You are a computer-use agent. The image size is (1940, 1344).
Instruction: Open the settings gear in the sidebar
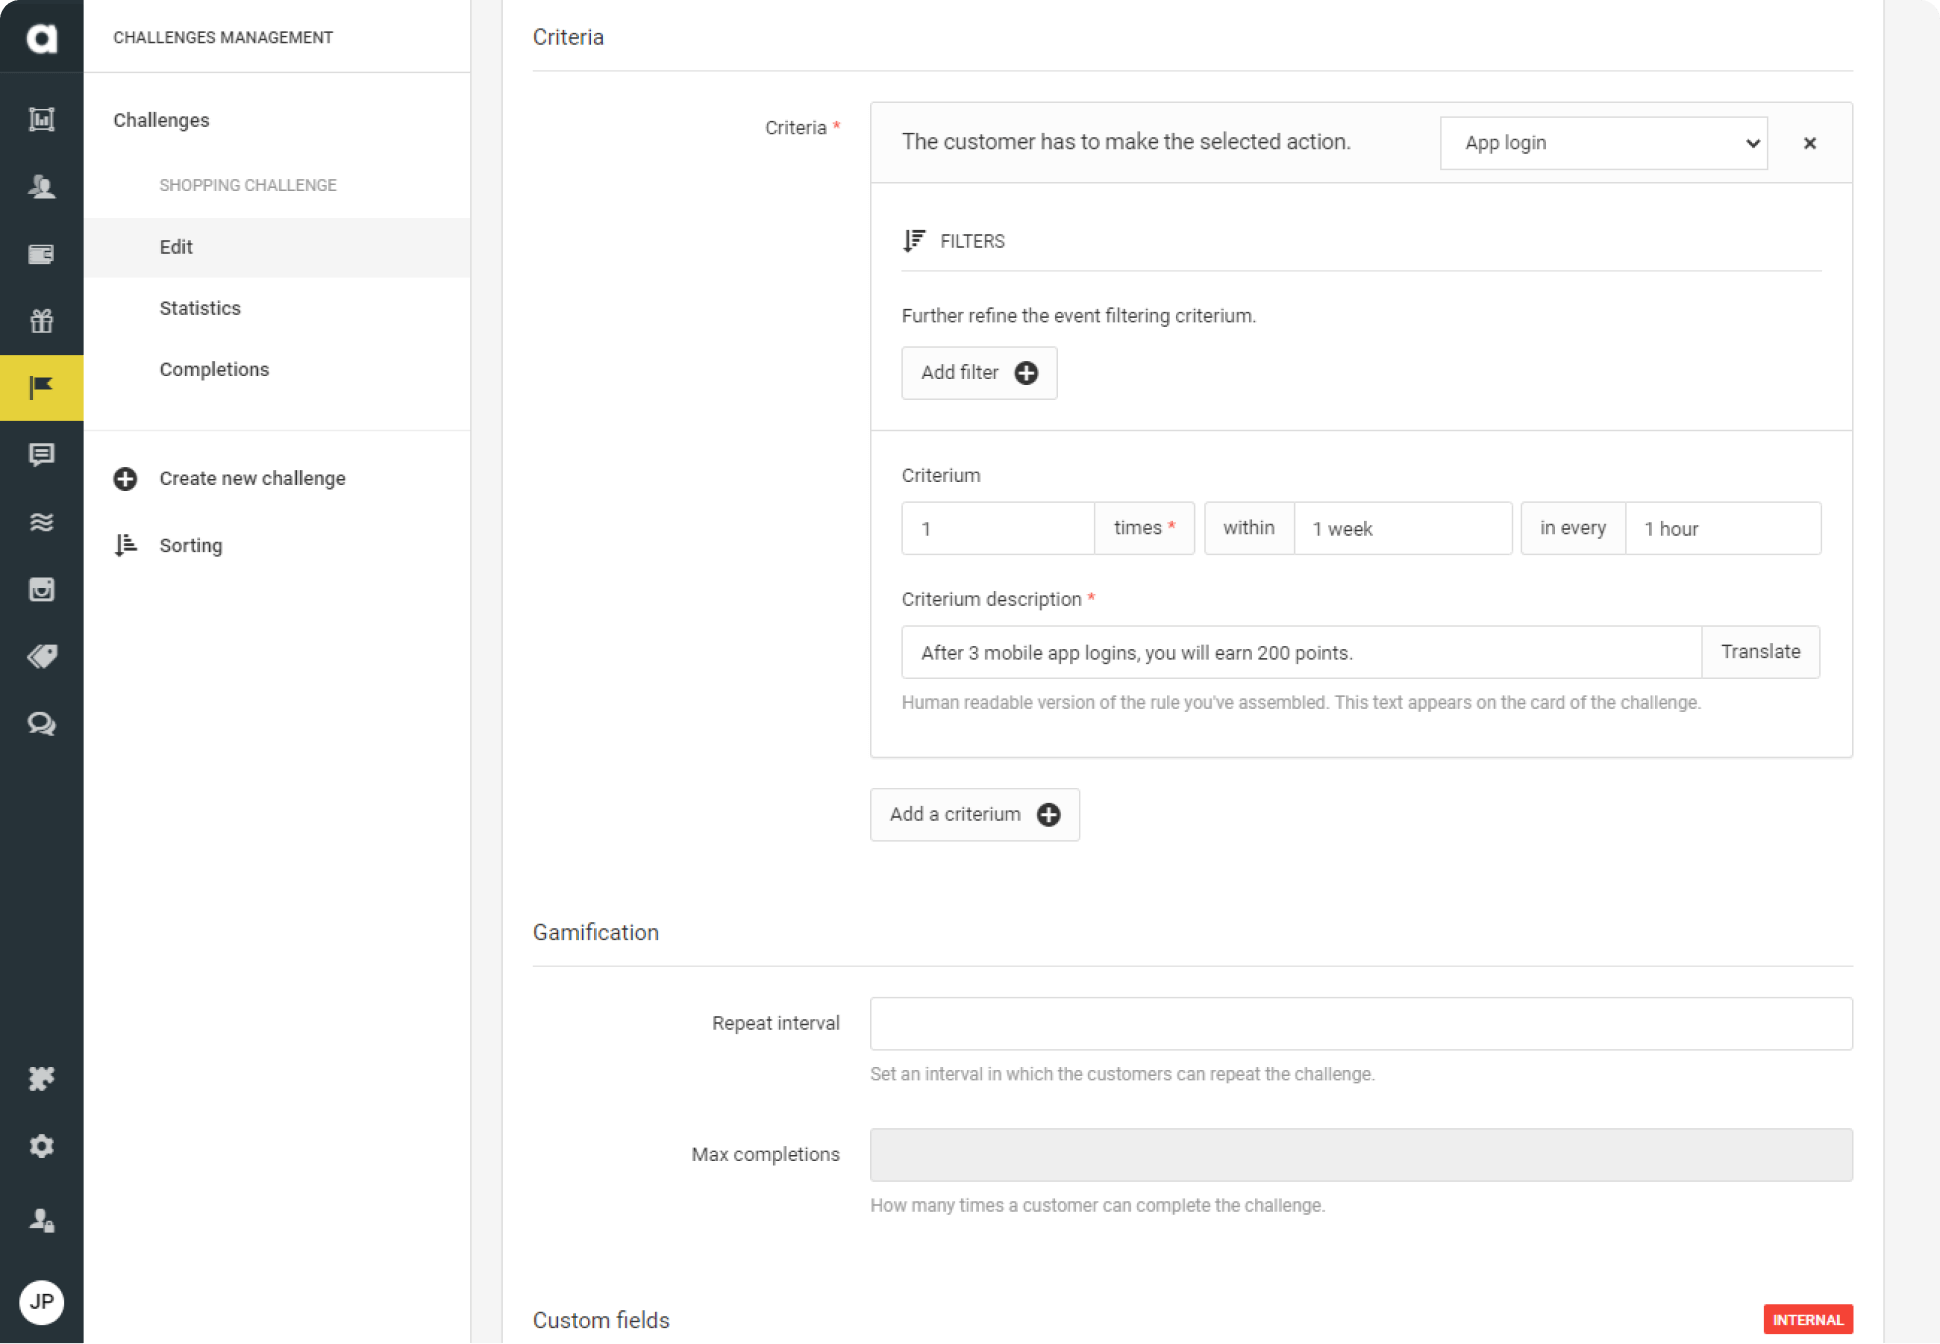[42, 1145]
